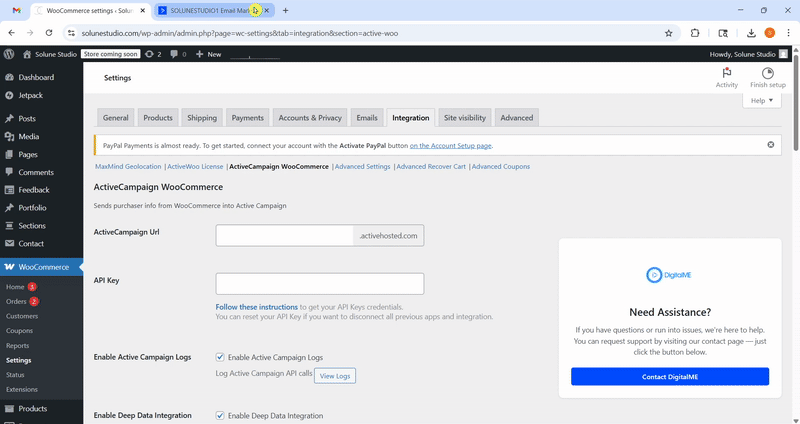This screenshot has width=800, height=424.
Task: Open the WooCommerce sidebar menu
Action: point(41,267)
